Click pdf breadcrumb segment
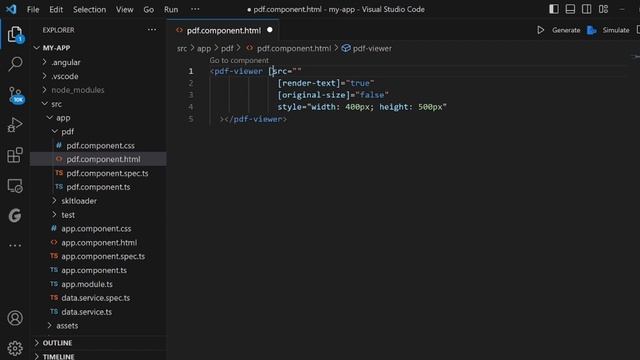 (227, 48)
